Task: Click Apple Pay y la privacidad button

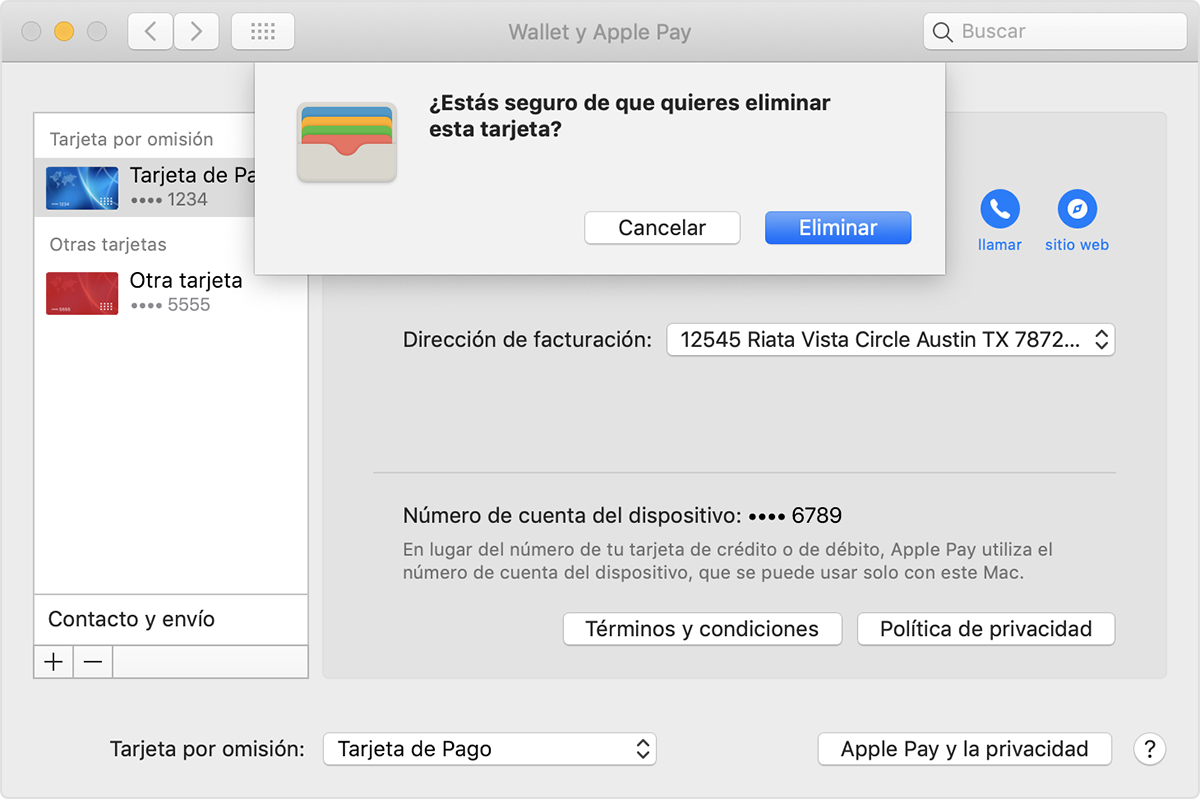Action: [x=965, y=749]
